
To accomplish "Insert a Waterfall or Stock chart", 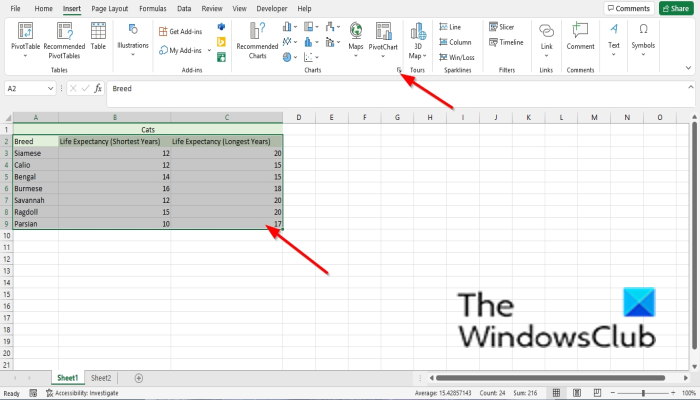I will (x=333, y=27).
